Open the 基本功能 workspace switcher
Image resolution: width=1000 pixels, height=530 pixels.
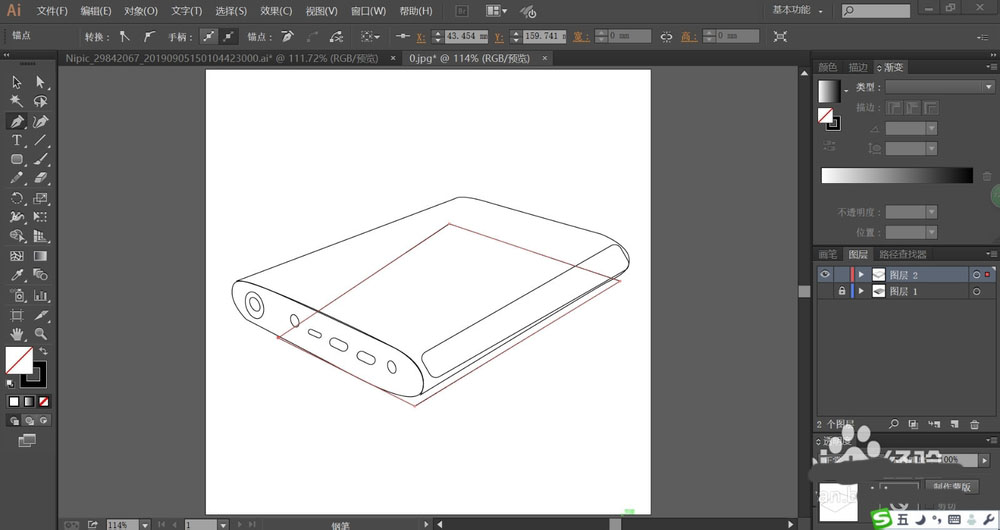(798, 10)
